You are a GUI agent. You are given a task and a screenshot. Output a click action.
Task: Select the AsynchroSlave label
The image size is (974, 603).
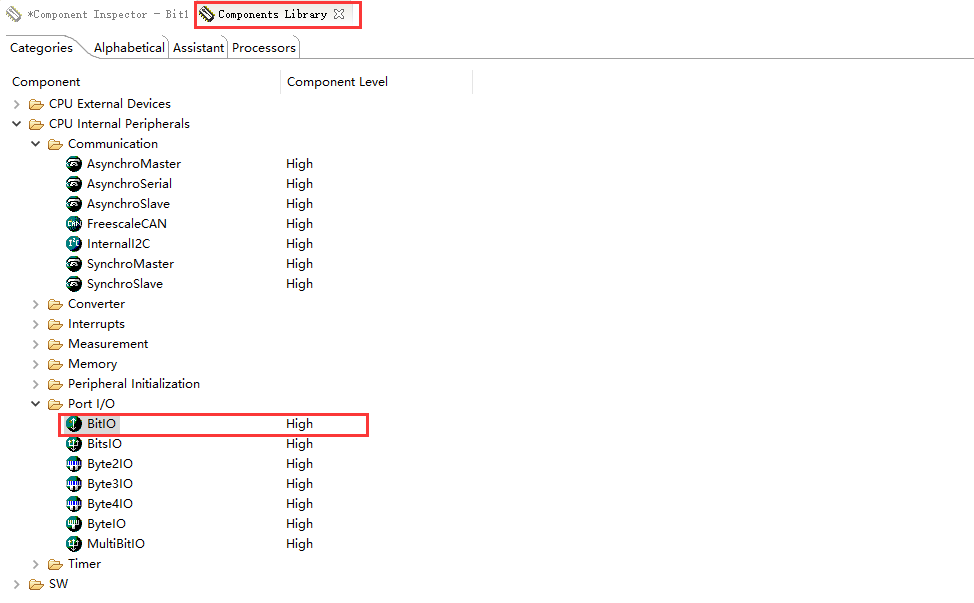point(129,204)
